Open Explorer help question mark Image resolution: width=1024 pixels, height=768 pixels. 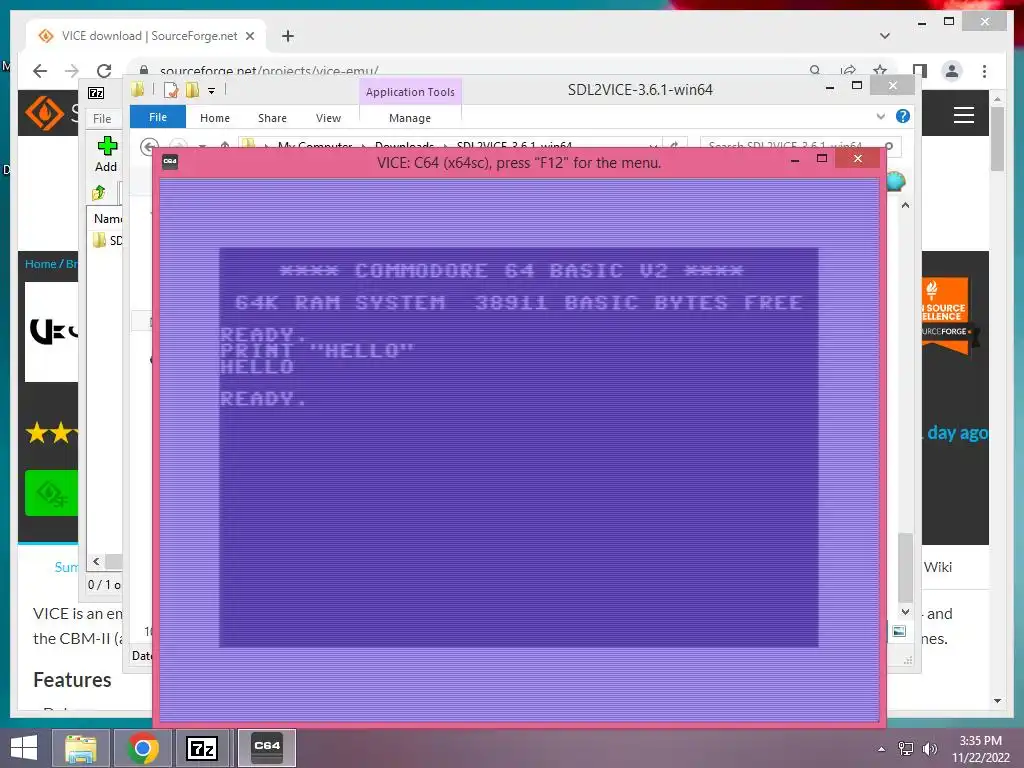[x=903, y=116]
